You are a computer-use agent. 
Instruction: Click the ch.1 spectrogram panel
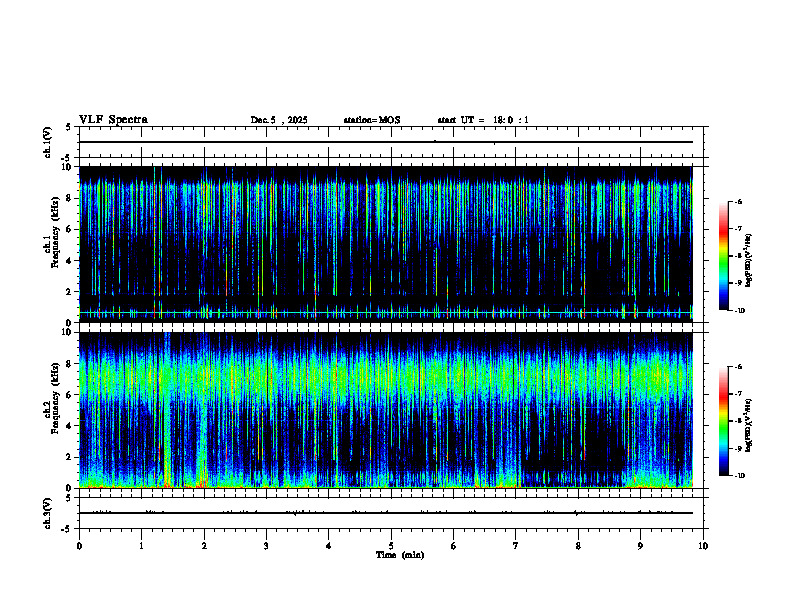(385, 244)
